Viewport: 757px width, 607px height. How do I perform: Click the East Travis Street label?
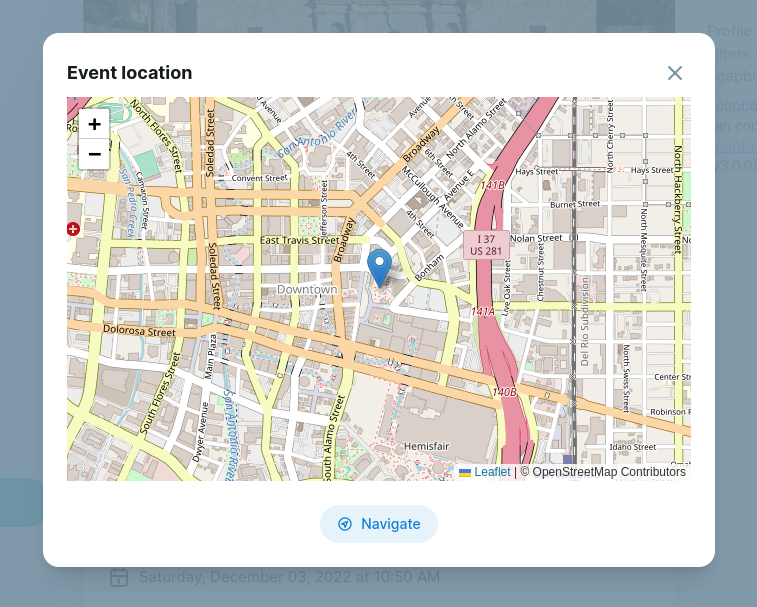pyautogui.click(x=299, y=240)
